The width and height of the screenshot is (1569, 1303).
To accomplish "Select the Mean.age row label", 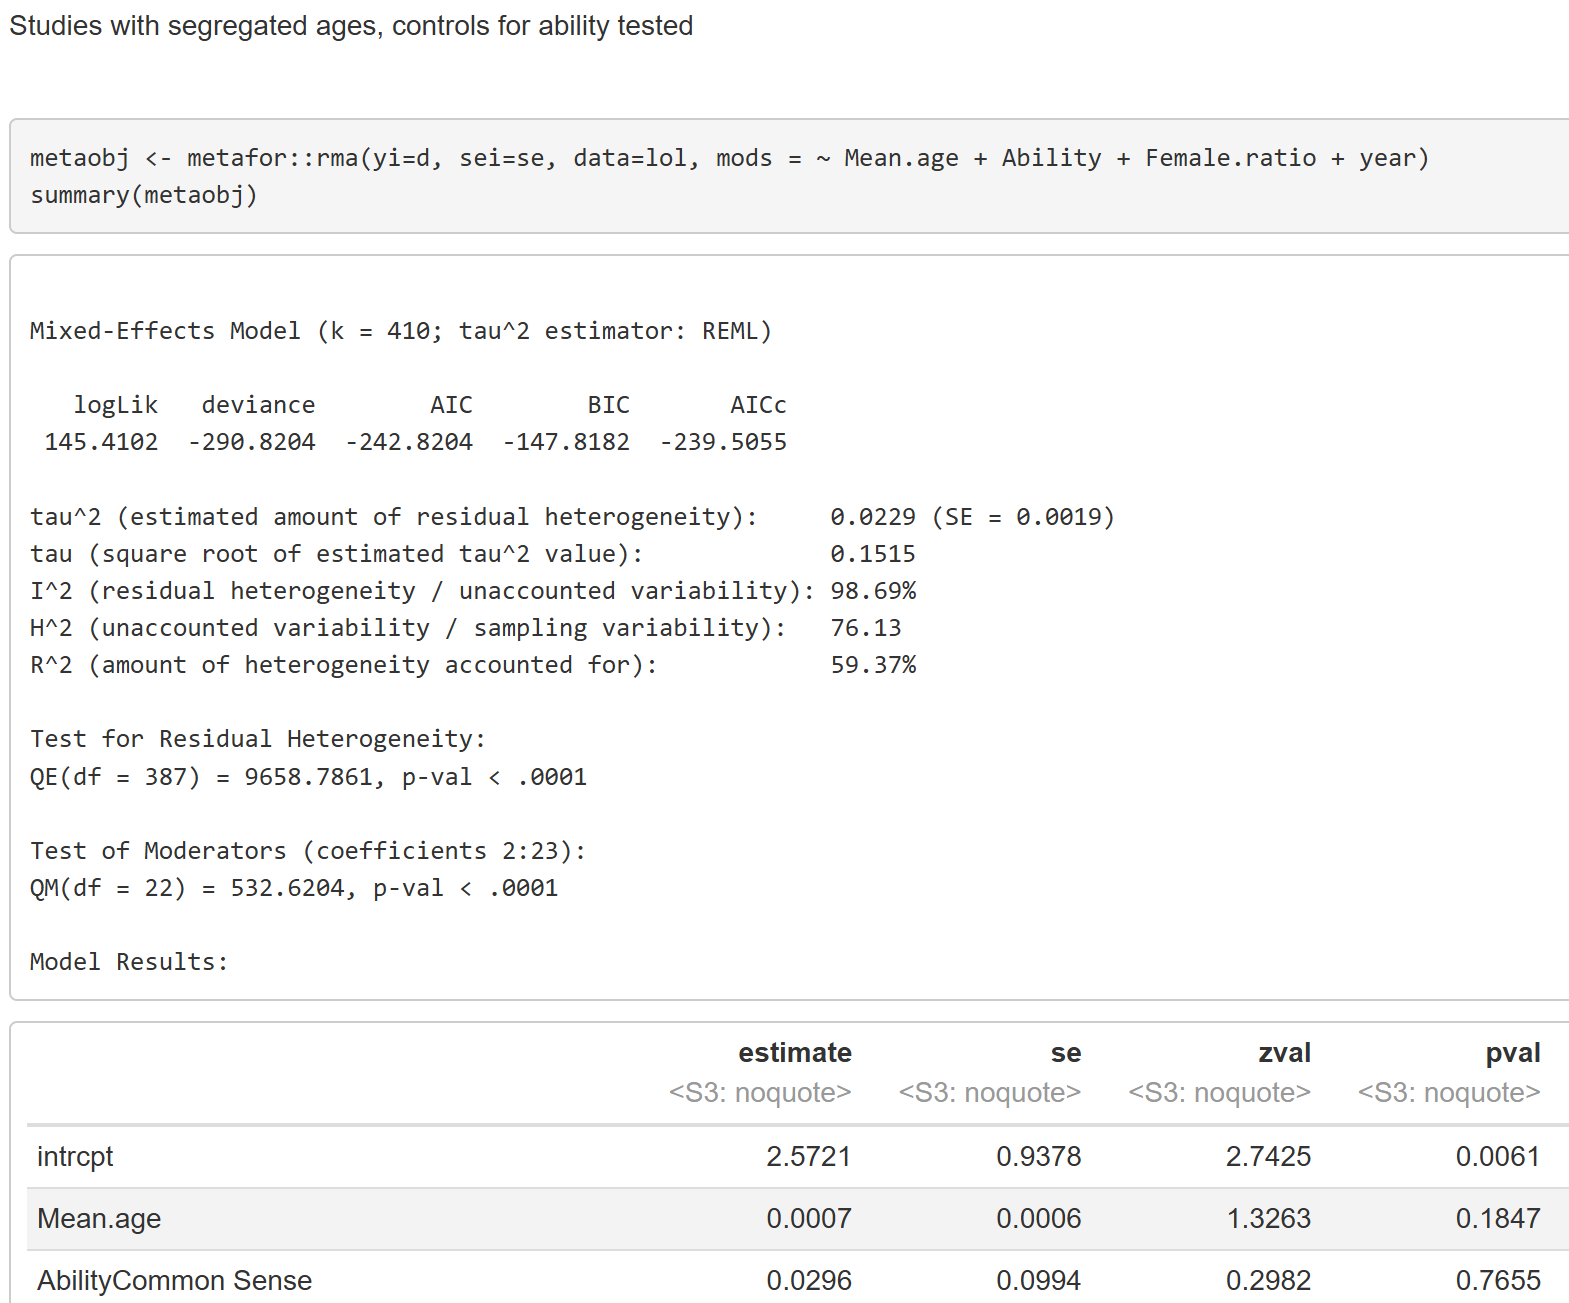I will pyautogui.click(x=99, y=1219).
